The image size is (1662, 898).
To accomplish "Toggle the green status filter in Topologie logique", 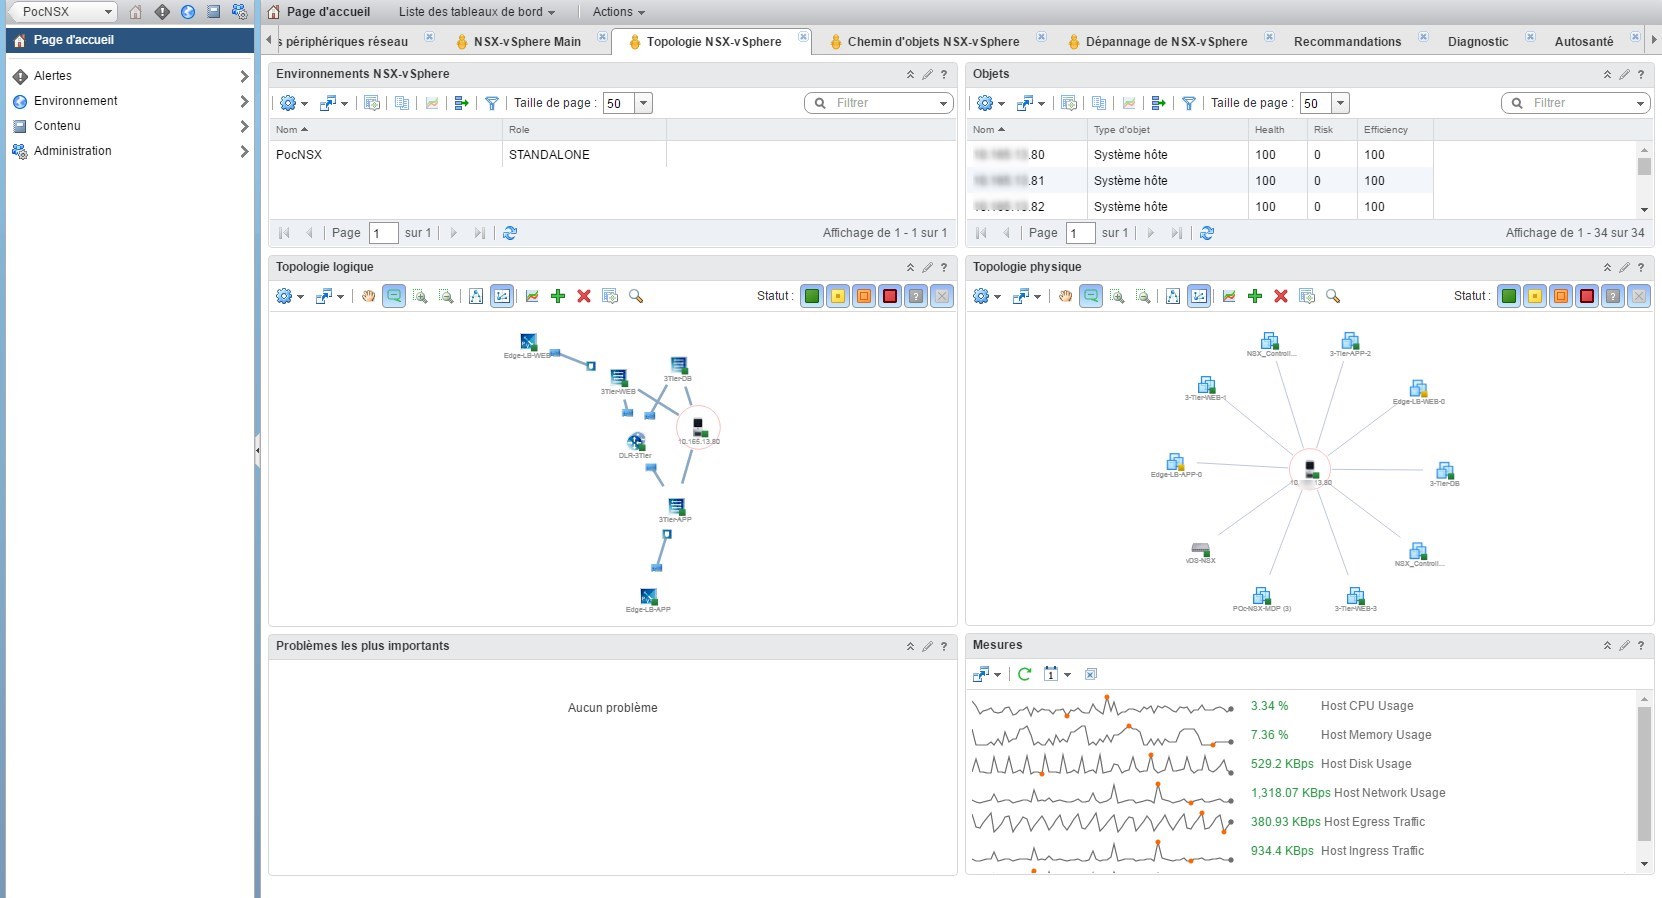I will pyautogui.click(x=812, y=296).
